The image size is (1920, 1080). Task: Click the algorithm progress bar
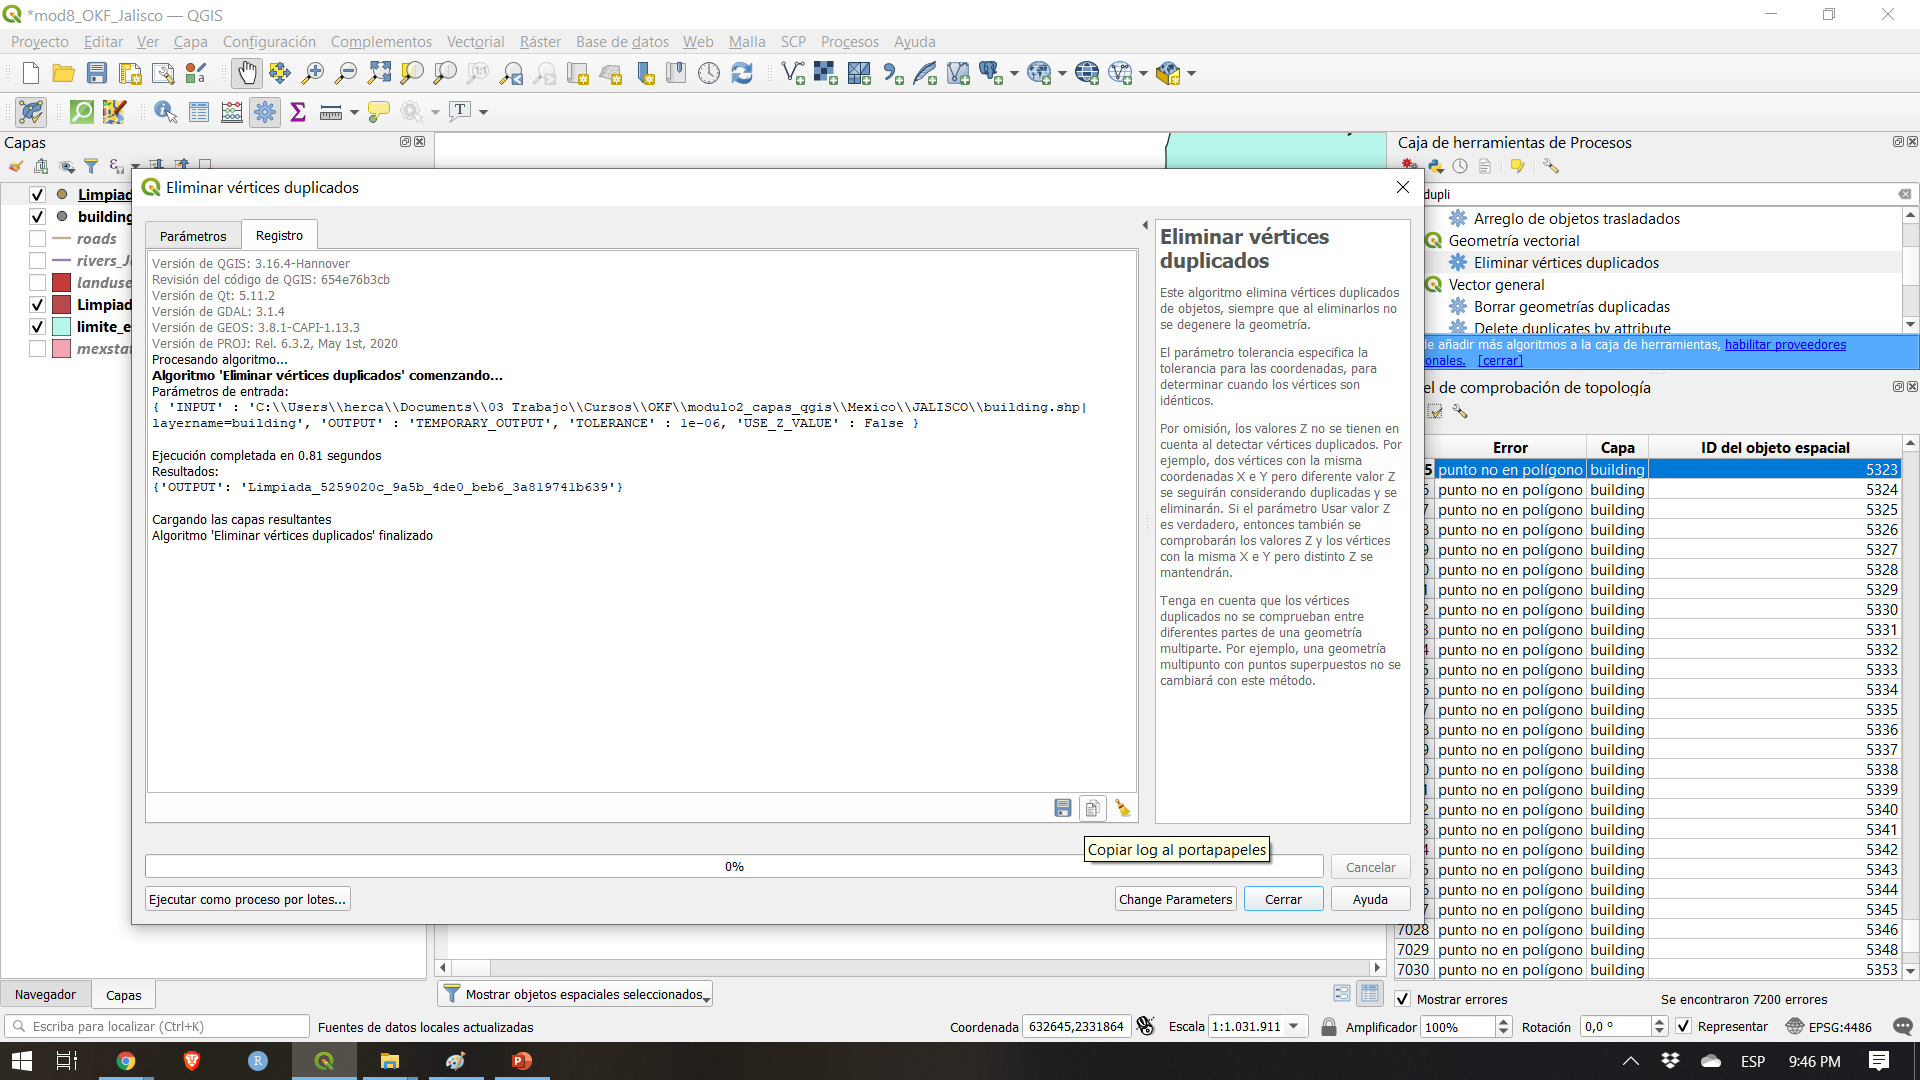pyautogui.click(x=734, y=867)
